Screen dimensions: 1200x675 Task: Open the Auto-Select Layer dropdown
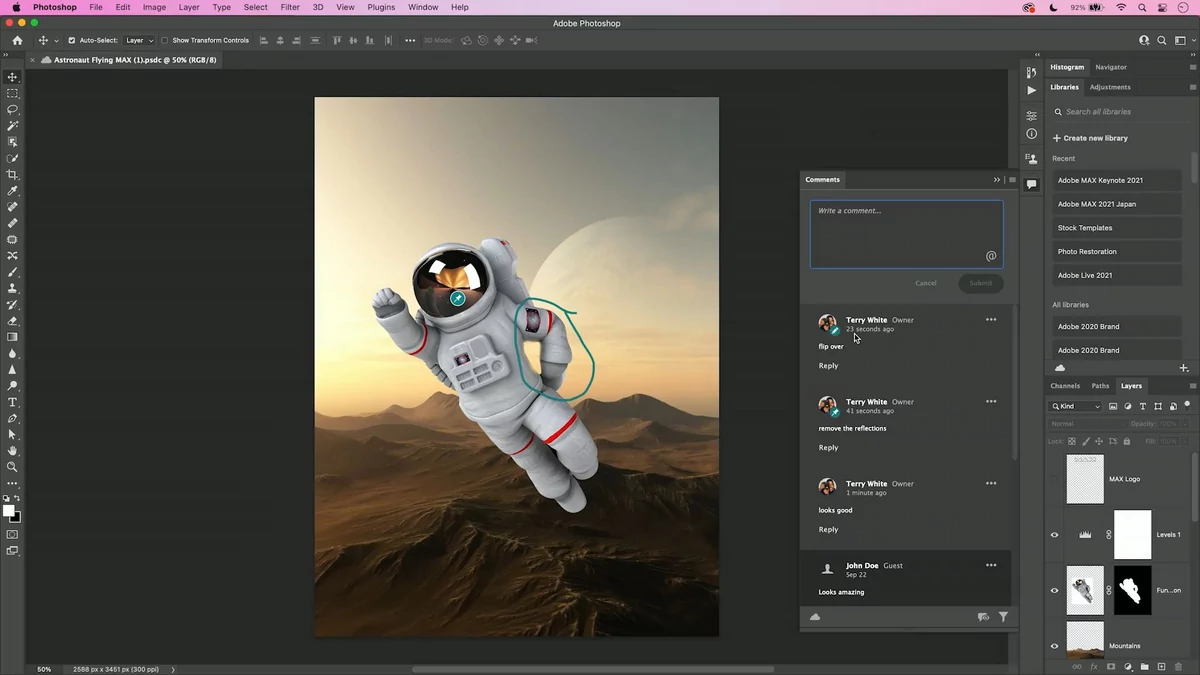pyautogui.click(x=138, y=41)
